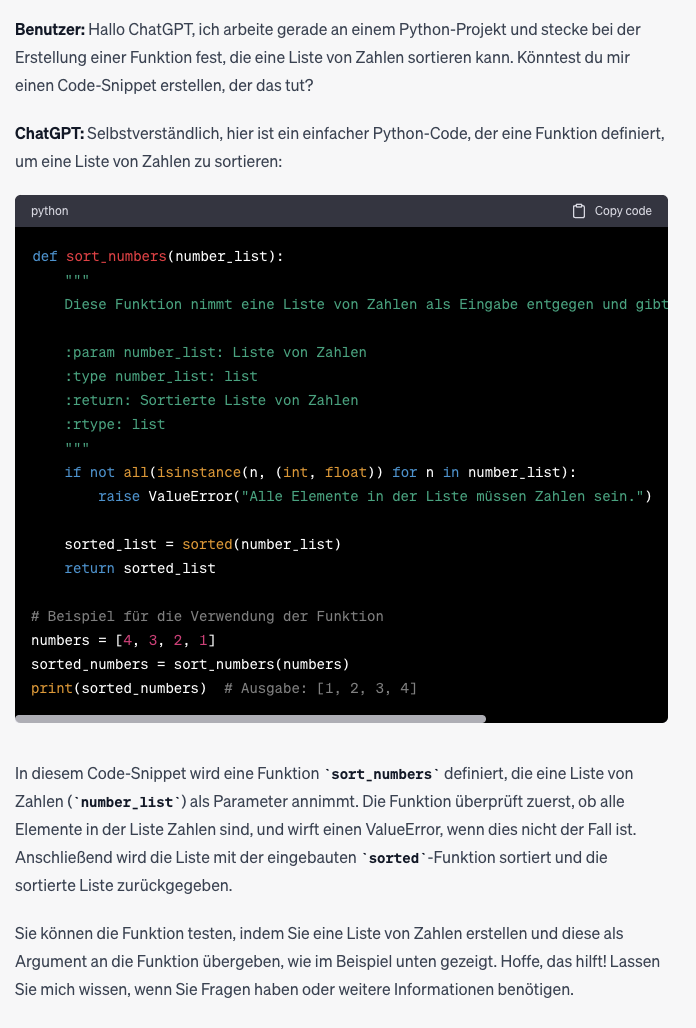Click the docstring line 'Diese Funktion nimmt eine Liste'
The width and height of the screenshot is (696, 1028).
(366, 304)
